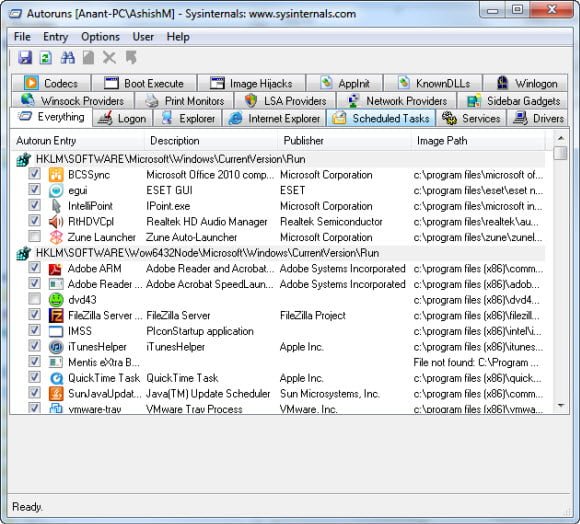Select the IMSS window icon
Viewport: 580px width, 524px height.
(x=56, y=331)
